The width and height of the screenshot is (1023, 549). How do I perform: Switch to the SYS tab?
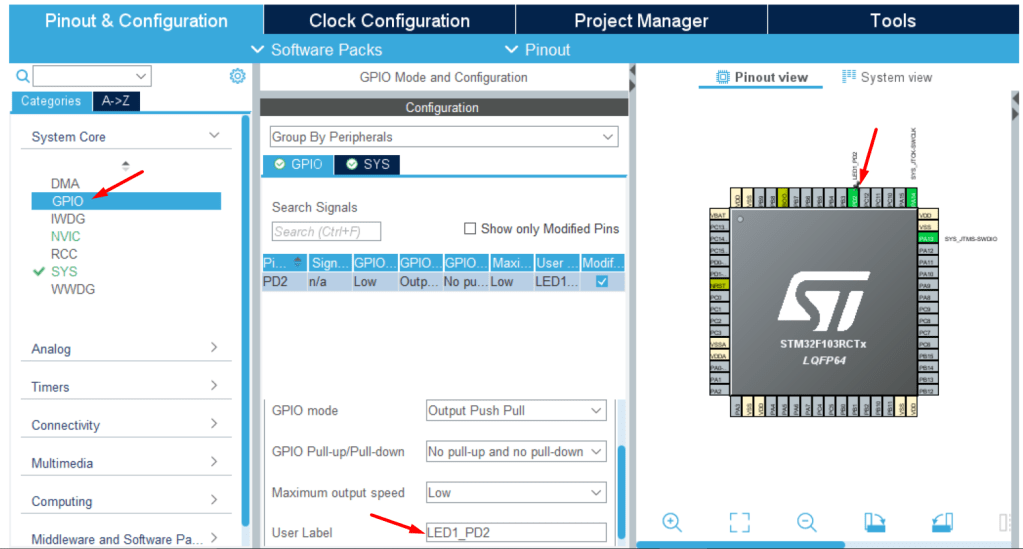(367, 164)
